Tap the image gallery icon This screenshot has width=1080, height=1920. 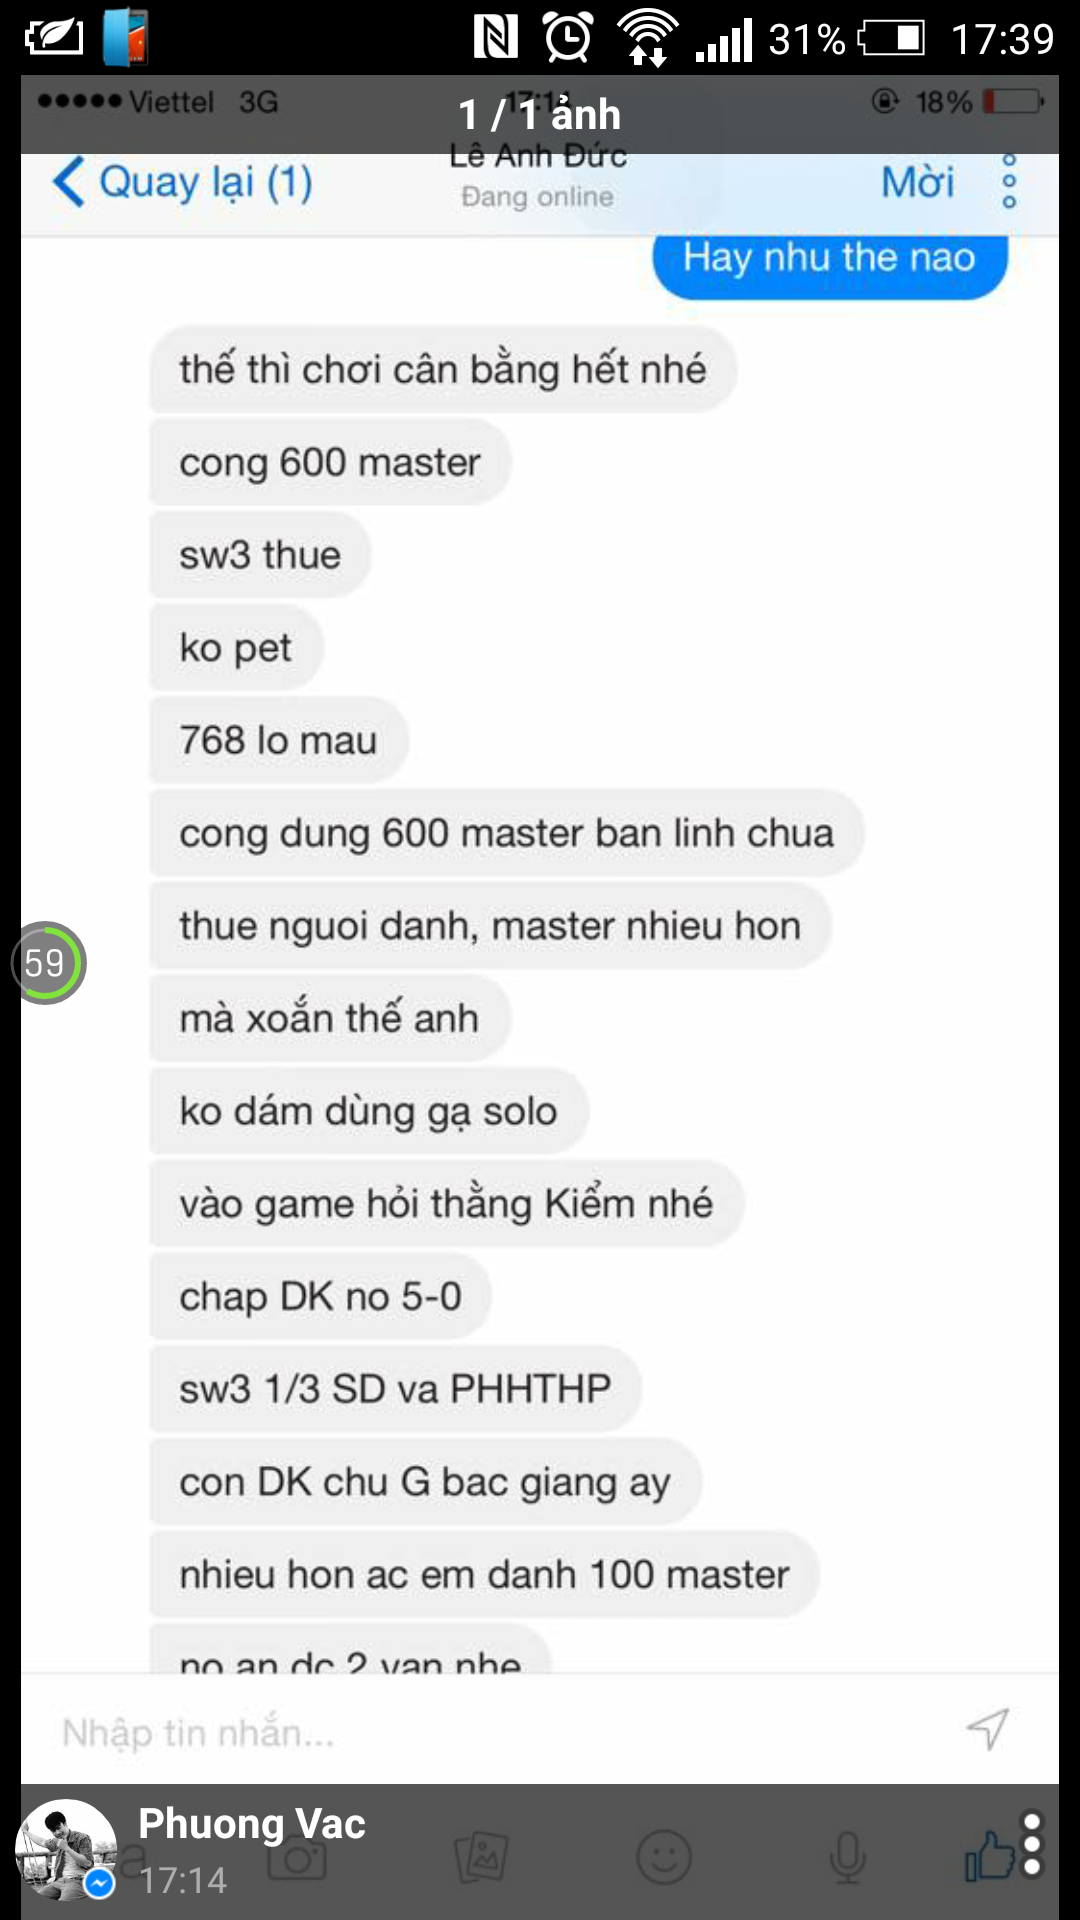click(x=481, y=1858)
